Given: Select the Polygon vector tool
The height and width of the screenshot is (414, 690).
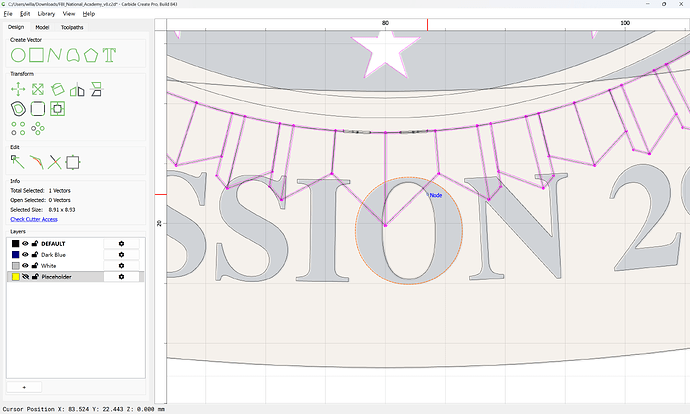Looking at the screenshot, I should pos(91,55).
